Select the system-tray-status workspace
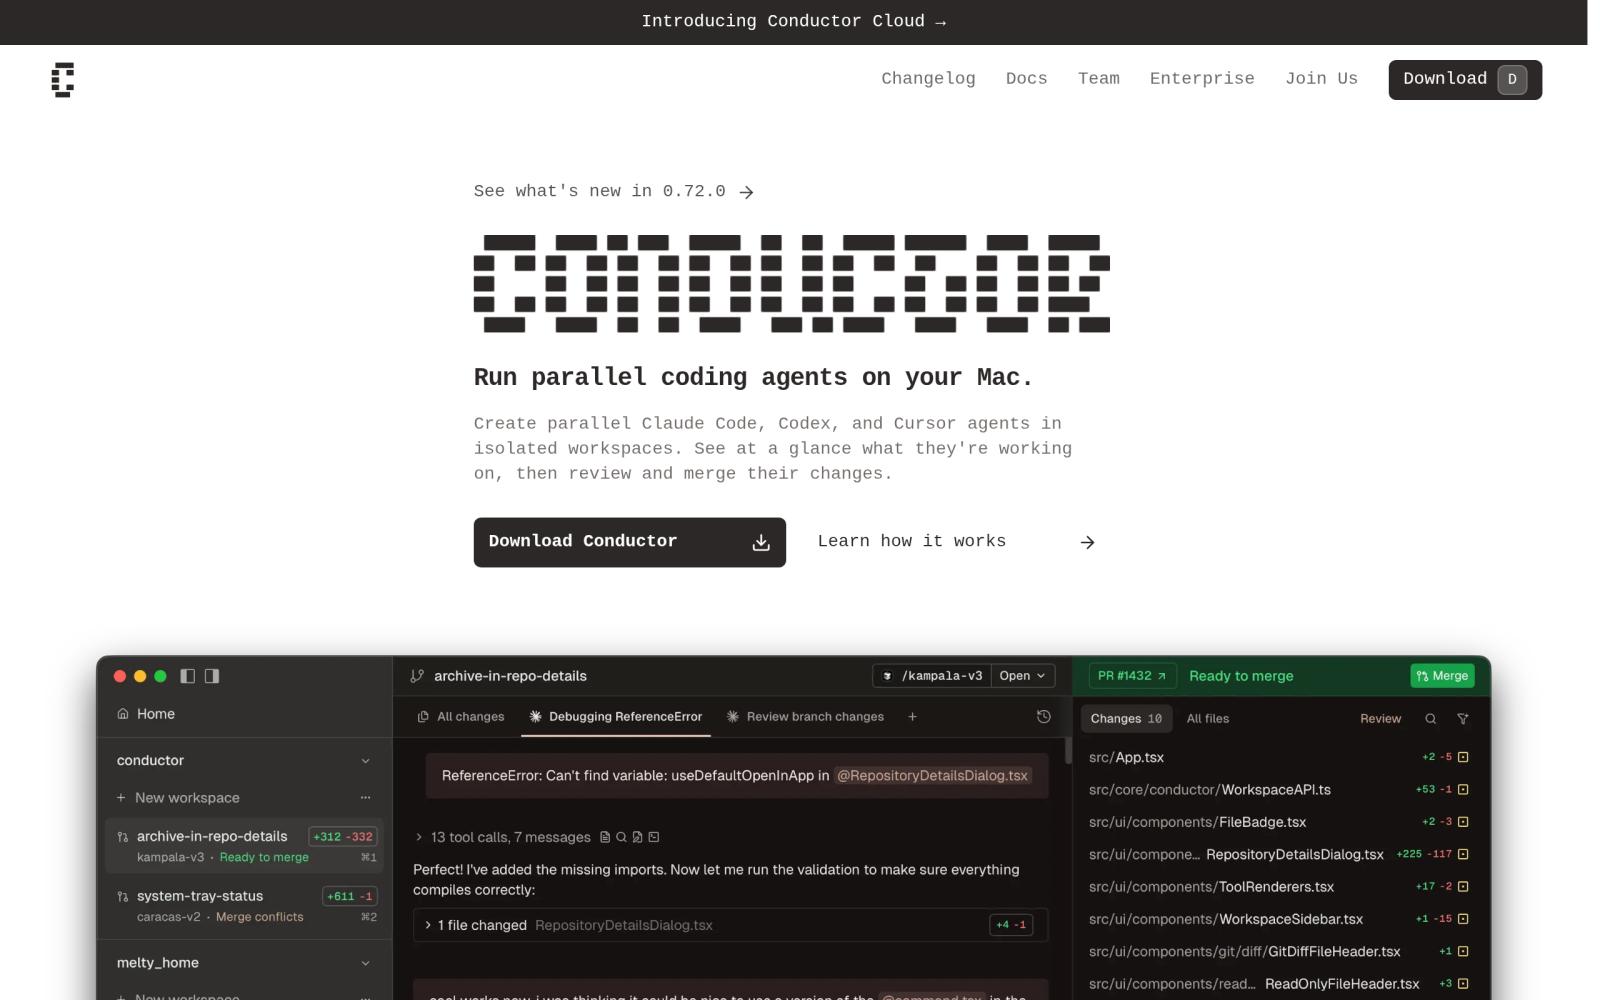Viewport: 1600px width, 1000px height. coord(244,906)
